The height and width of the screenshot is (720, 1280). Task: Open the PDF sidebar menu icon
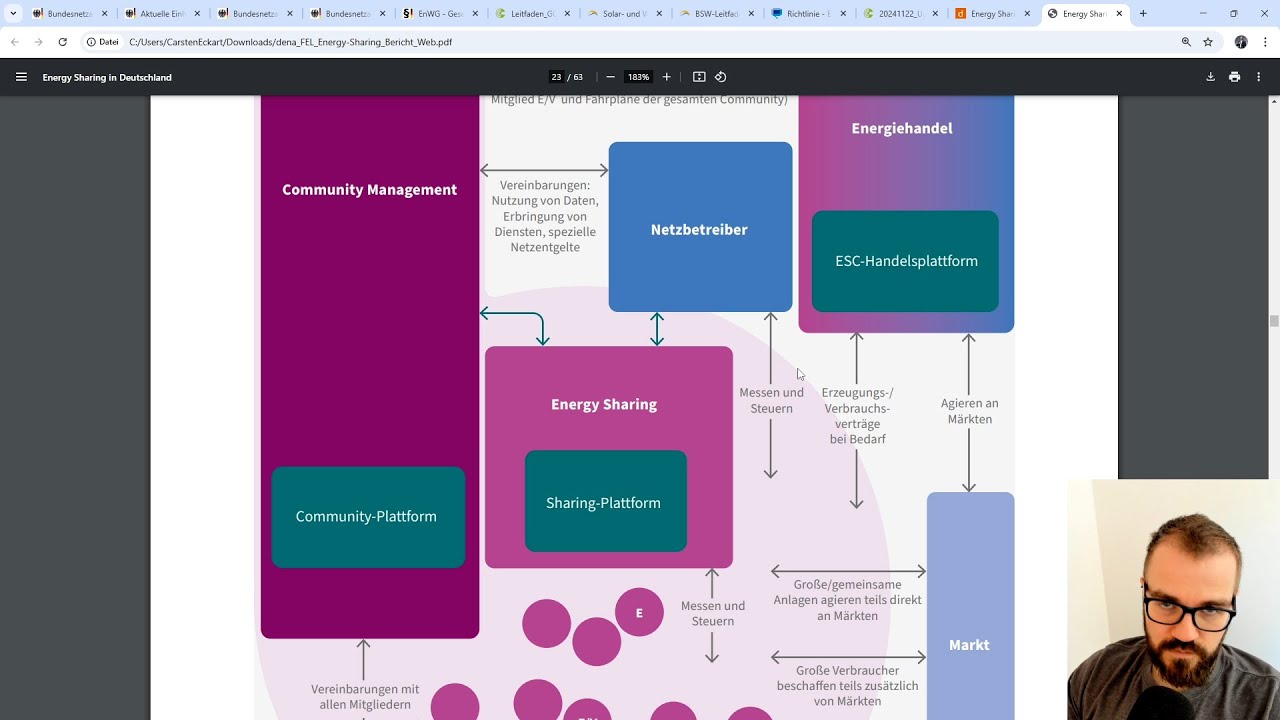pos(21,77)
